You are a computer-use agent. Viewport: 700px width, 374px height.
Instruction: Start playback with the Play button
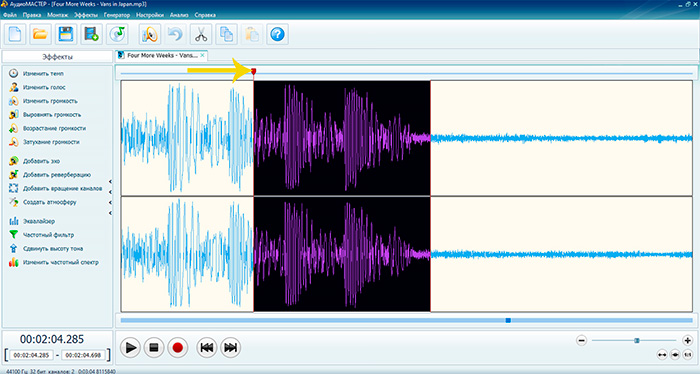pyautogui.click(x=130, y=347)
